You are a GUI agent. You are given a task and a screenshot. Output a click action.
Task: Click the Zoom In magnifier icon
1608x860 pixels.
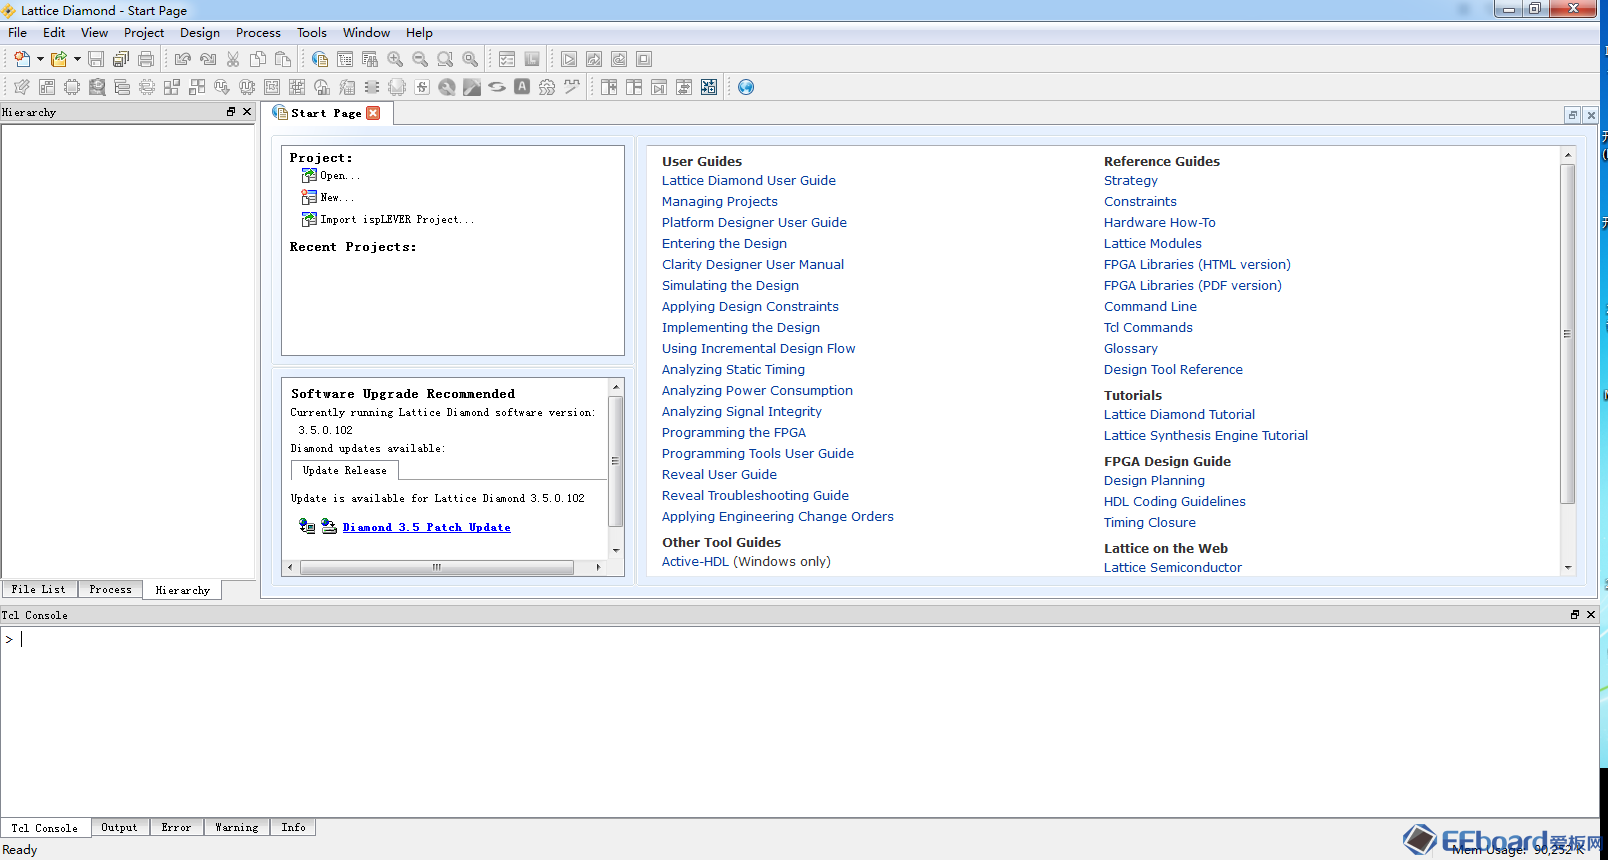[x=395, y=59]
